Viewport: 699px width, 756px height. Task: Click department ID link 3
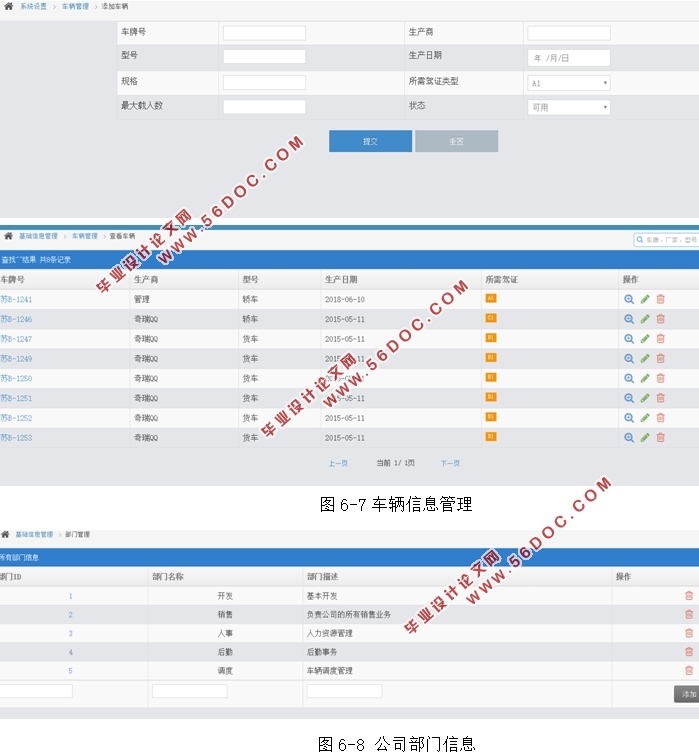tap(70, 634)
